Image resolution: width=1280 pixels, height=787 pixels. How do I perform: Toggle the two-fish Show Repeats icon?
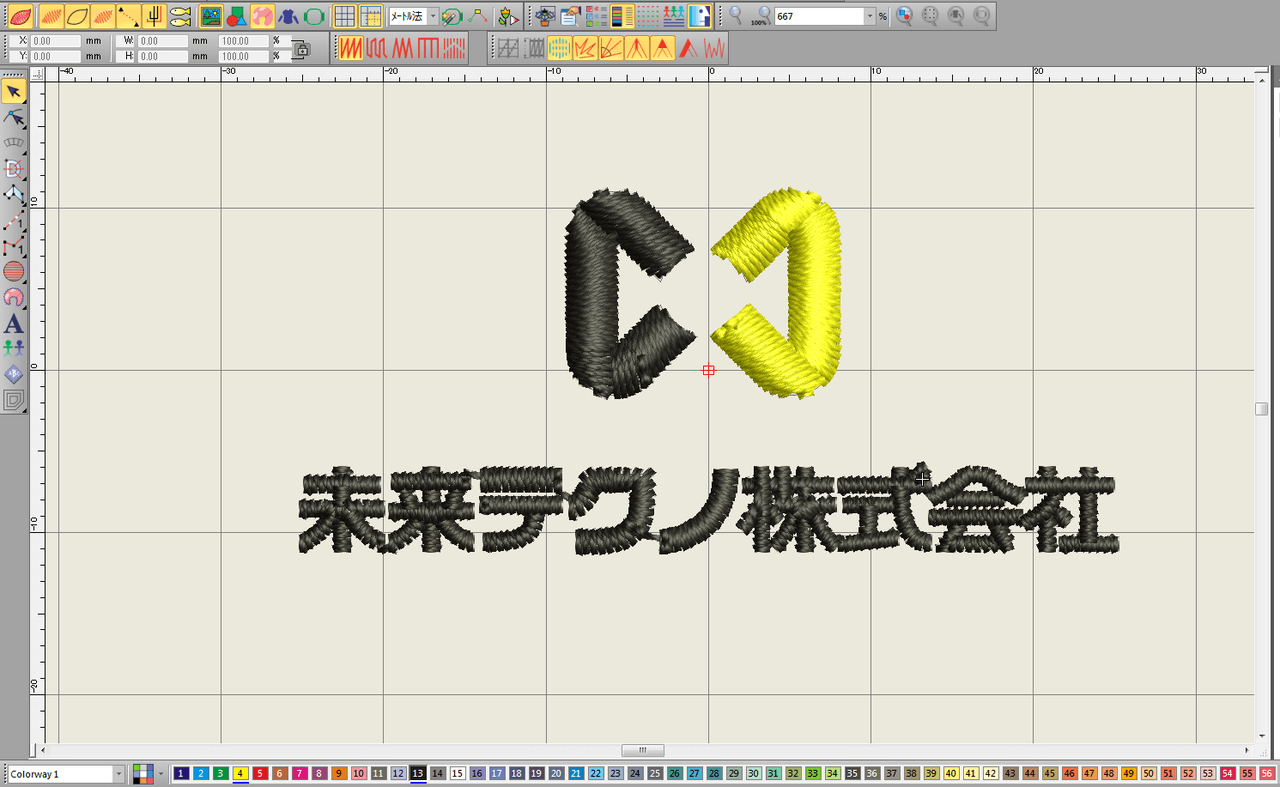click(x=180, y=16)
